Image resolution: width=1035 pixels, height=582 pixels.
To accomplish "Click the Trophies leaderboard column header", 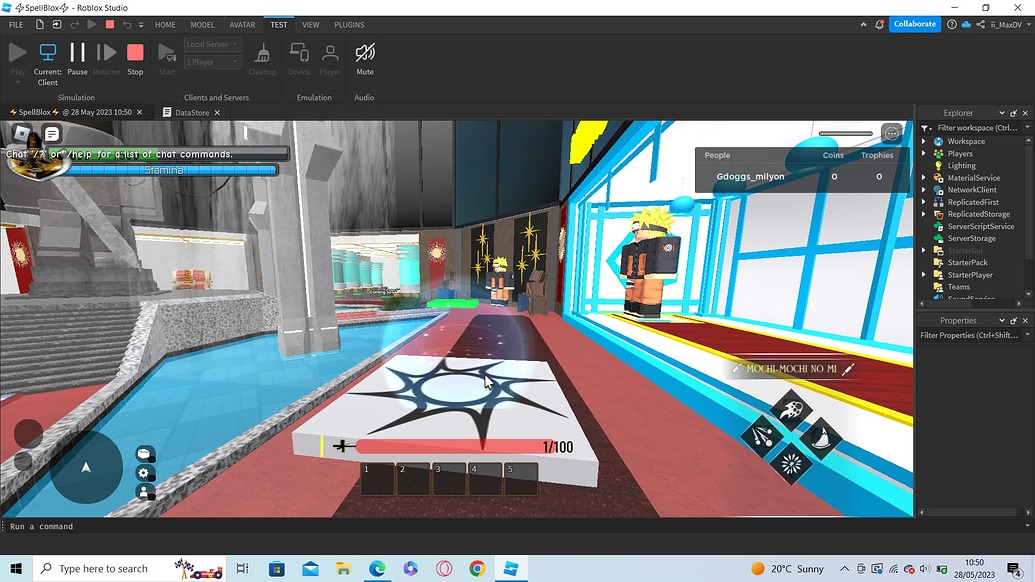I will pyautogui.click(x=877, y=155).
